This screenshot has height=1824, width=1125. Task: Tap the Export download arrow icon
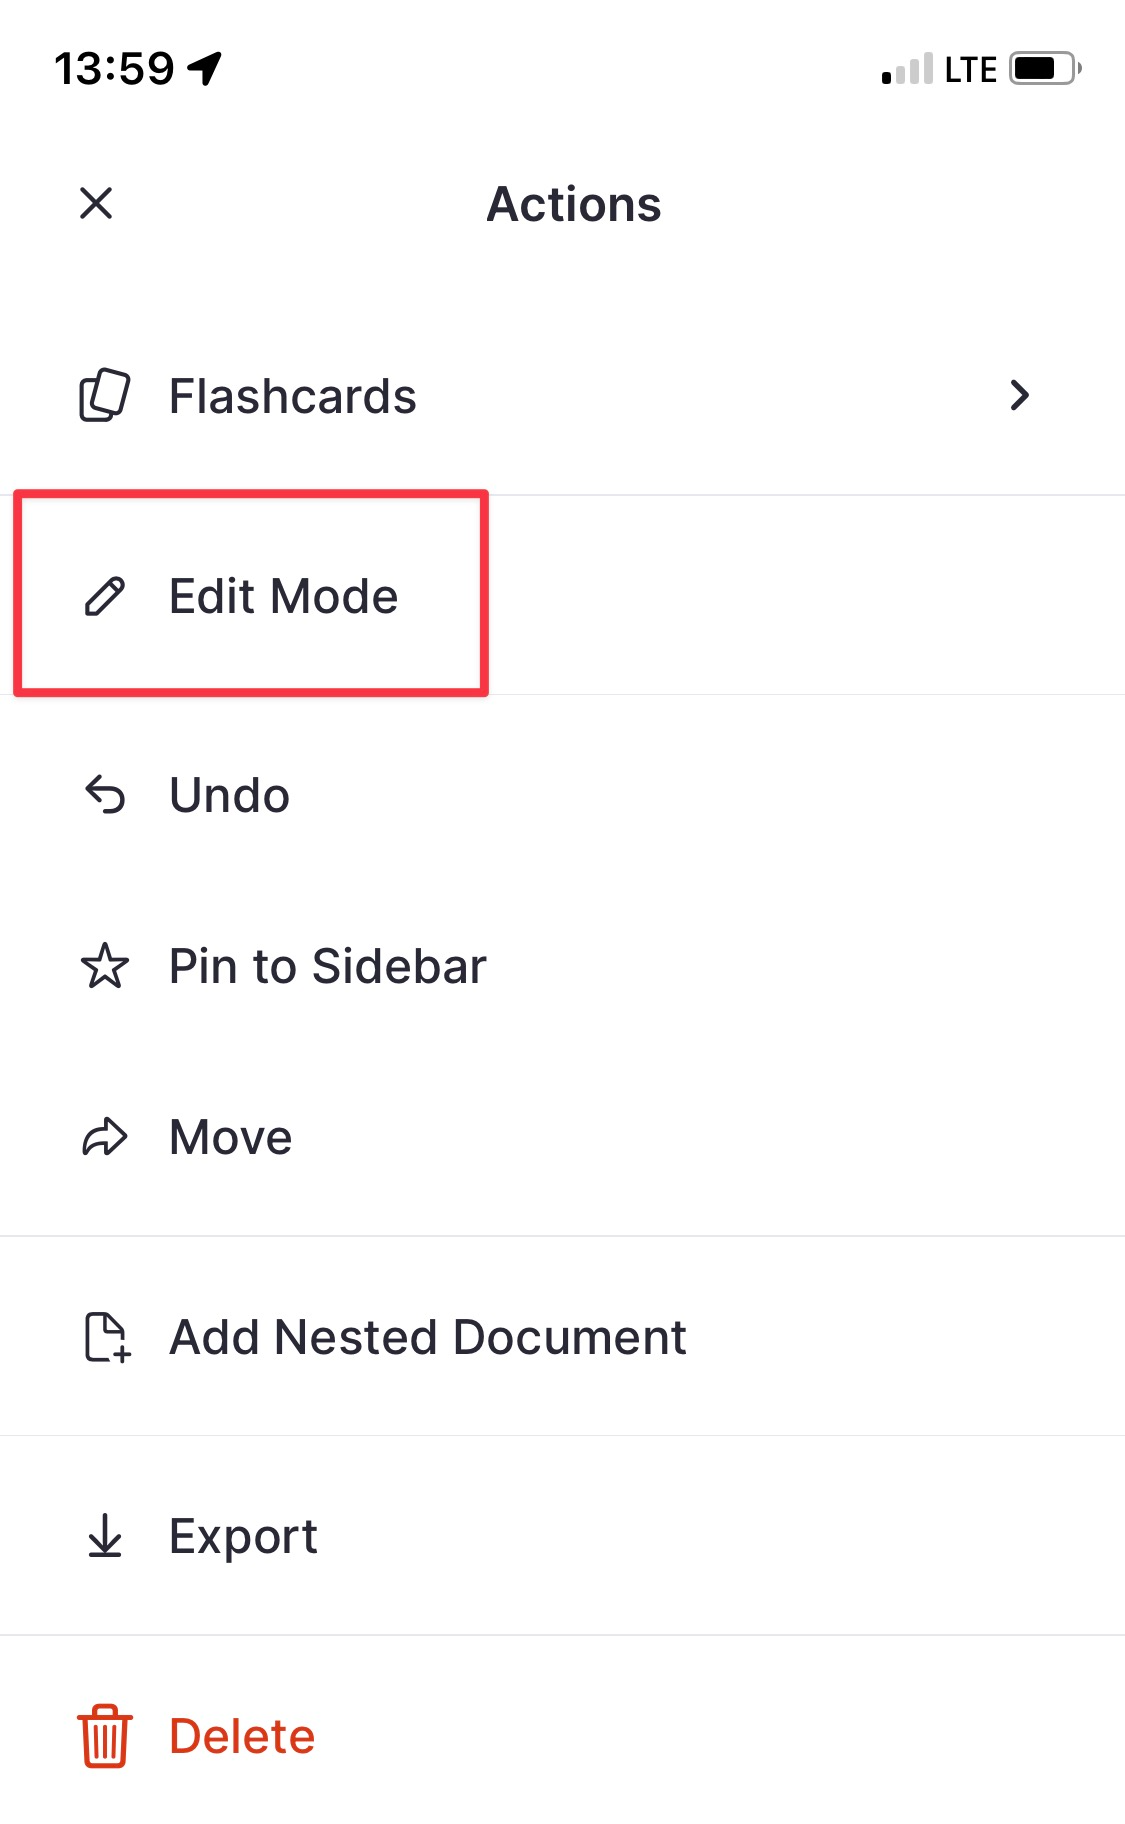104,1536
